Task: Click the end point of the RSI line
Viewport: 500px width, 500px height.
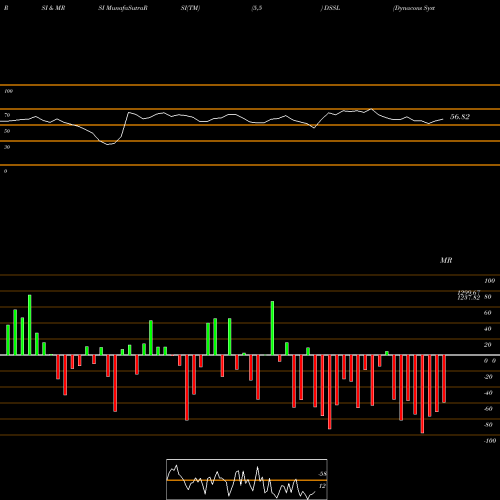Action: click(443, 119)
